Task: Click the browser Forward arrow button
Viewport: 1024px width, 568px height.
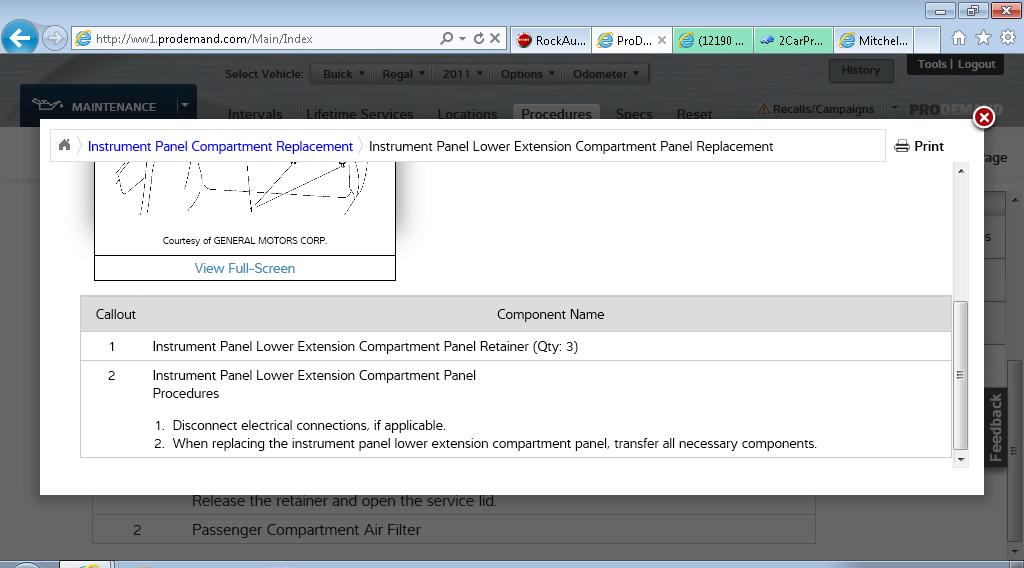Action: pyautogui.click(x=55, y=39)
